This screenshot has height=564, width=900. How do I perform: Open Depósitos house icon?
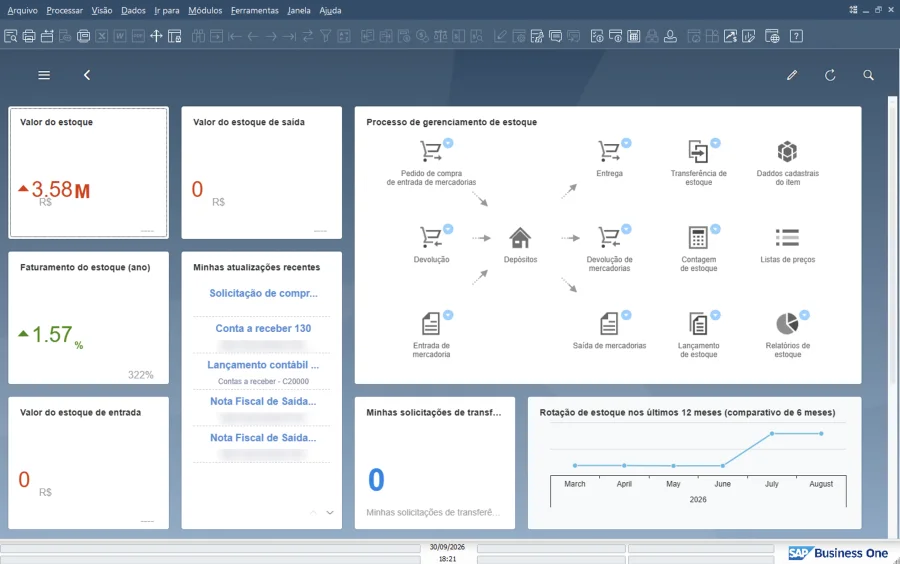click(520, 238)
